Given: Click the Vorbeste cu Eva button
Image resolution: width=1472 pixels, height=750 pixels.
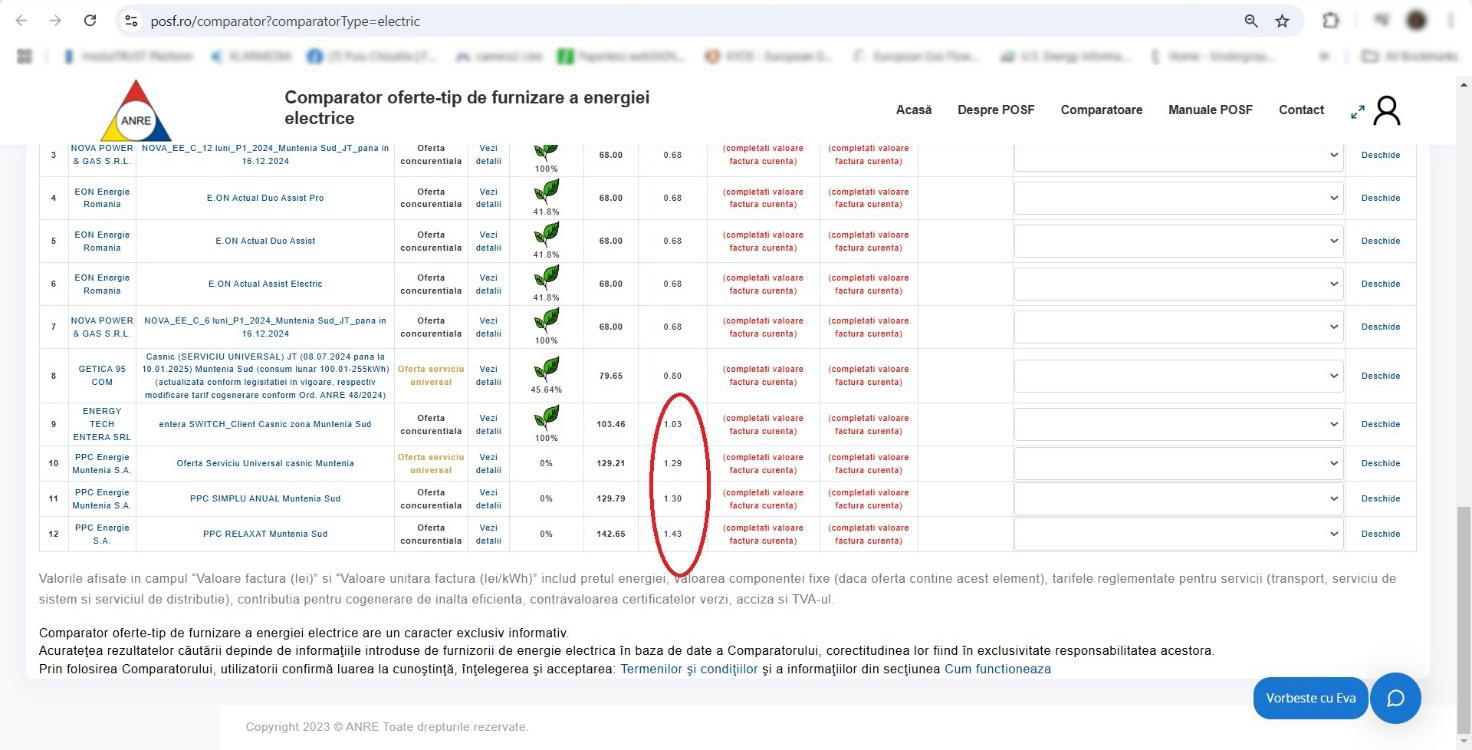Looking at the screenshot, I should [1310, 698].
